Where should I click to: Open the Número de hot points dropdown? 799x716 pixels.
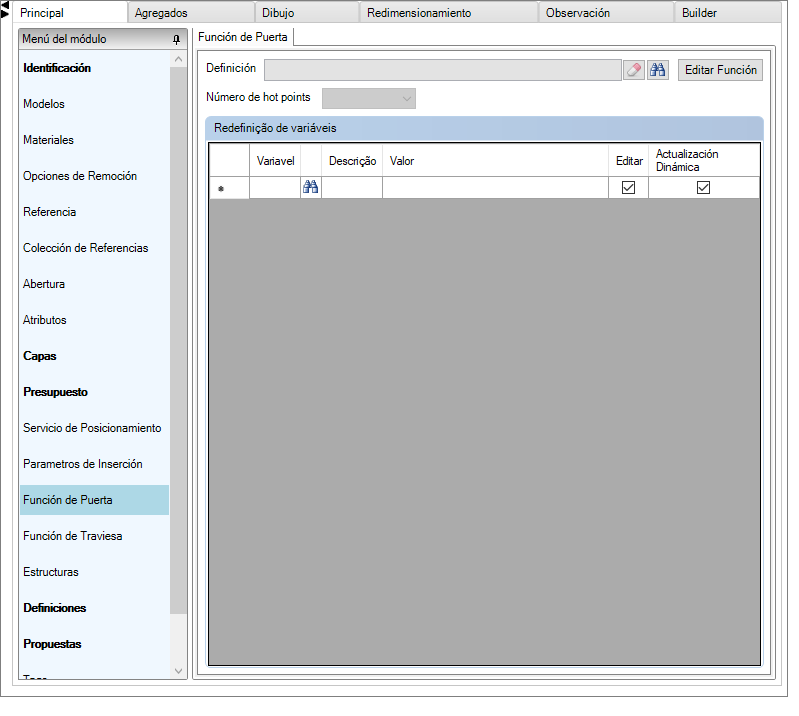point(368,98)
